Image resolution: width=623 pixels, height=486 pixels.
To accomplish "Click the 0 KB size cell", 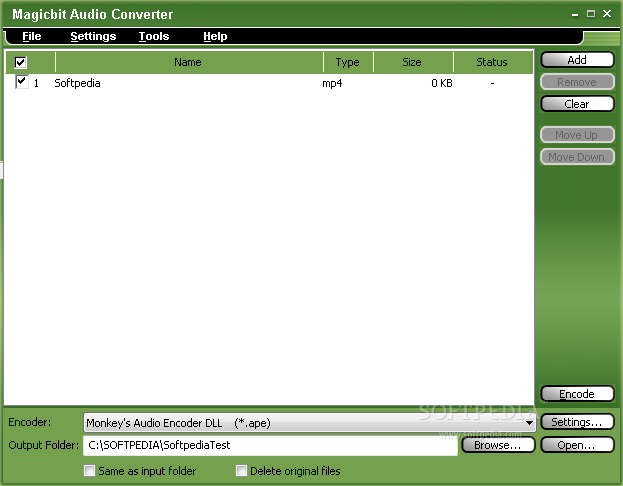I will (442, 83).
